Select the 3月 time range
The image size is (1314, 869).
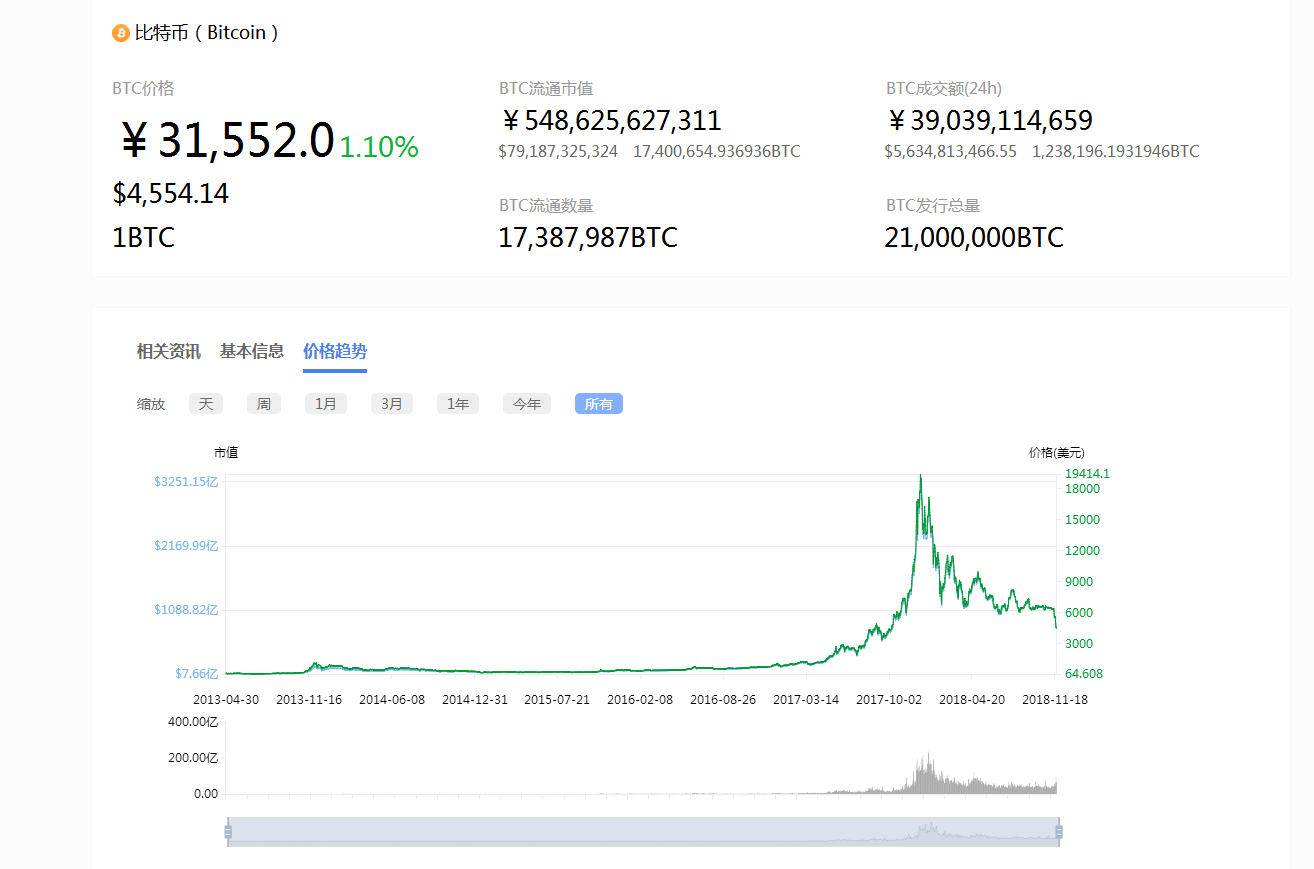click(391, 403)
